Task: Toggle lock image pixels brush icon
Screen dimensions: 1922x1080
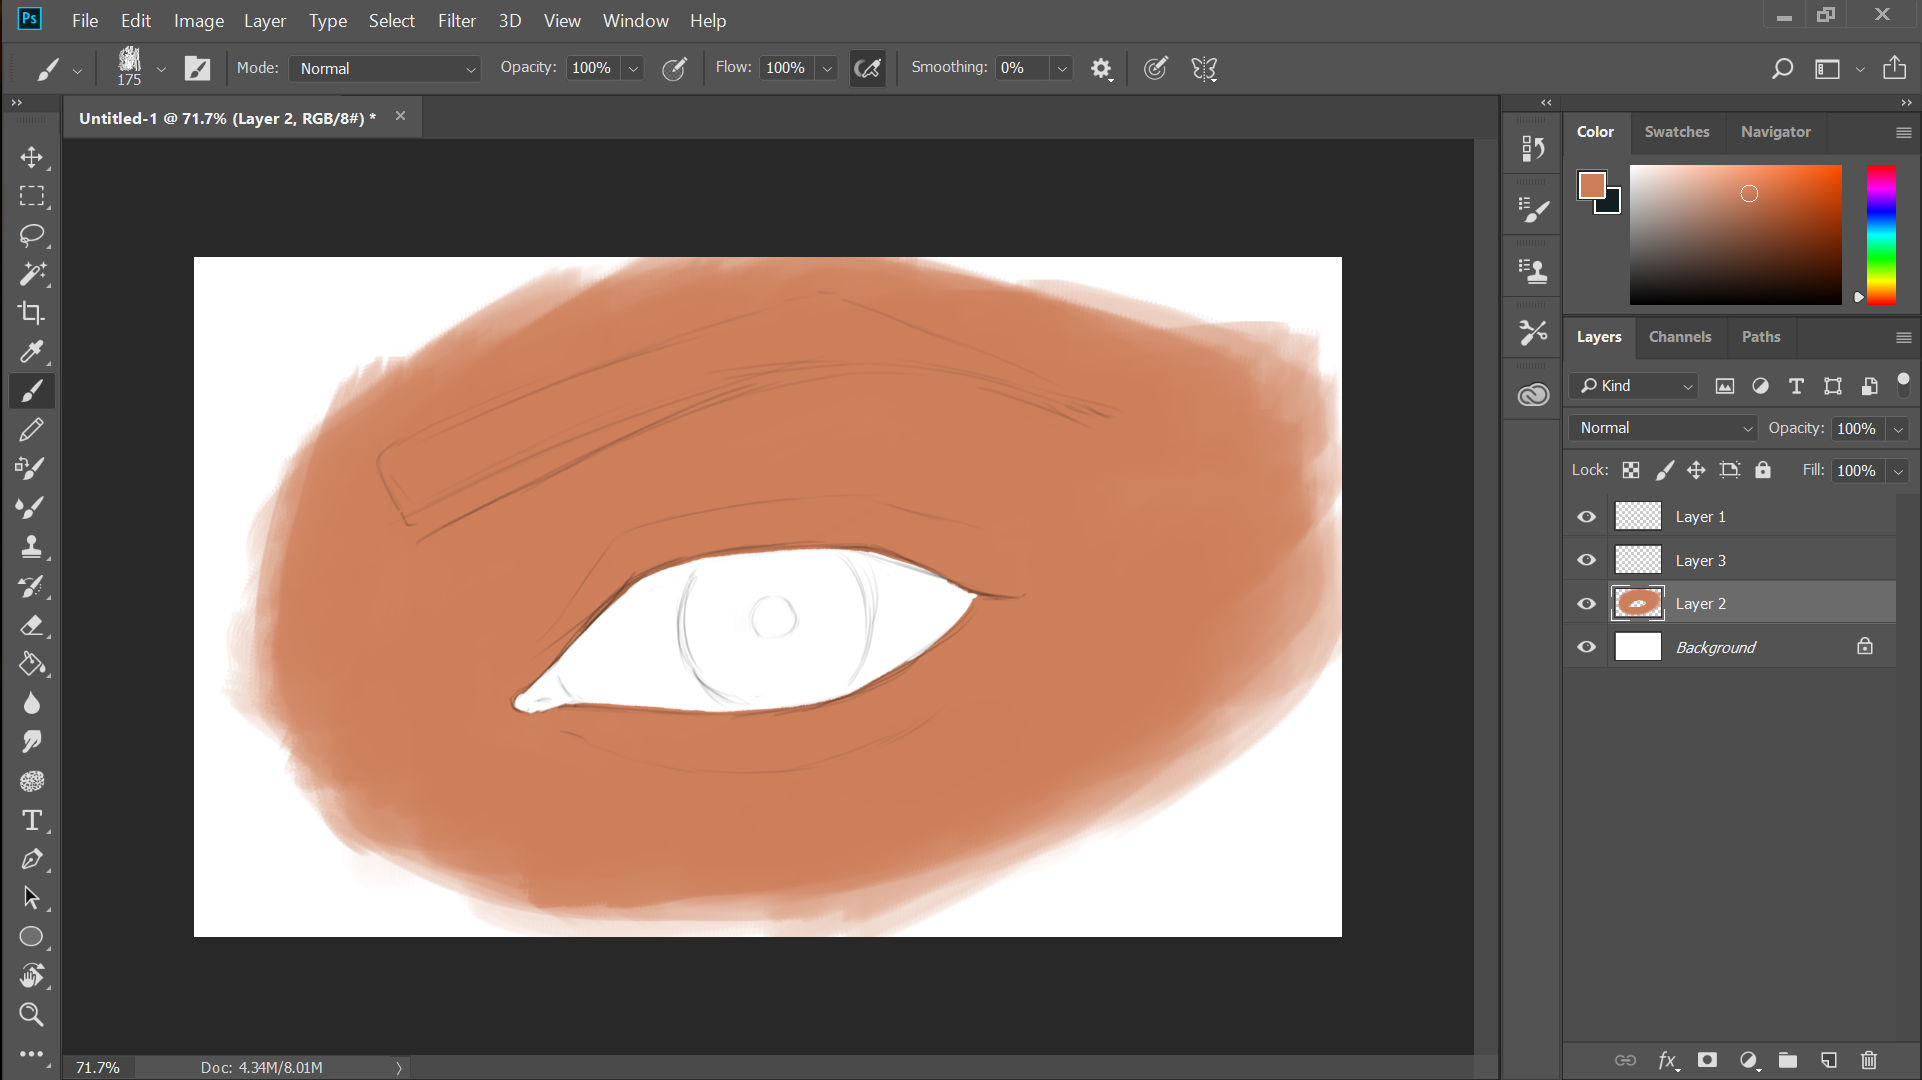Action: click(1664, 470)
